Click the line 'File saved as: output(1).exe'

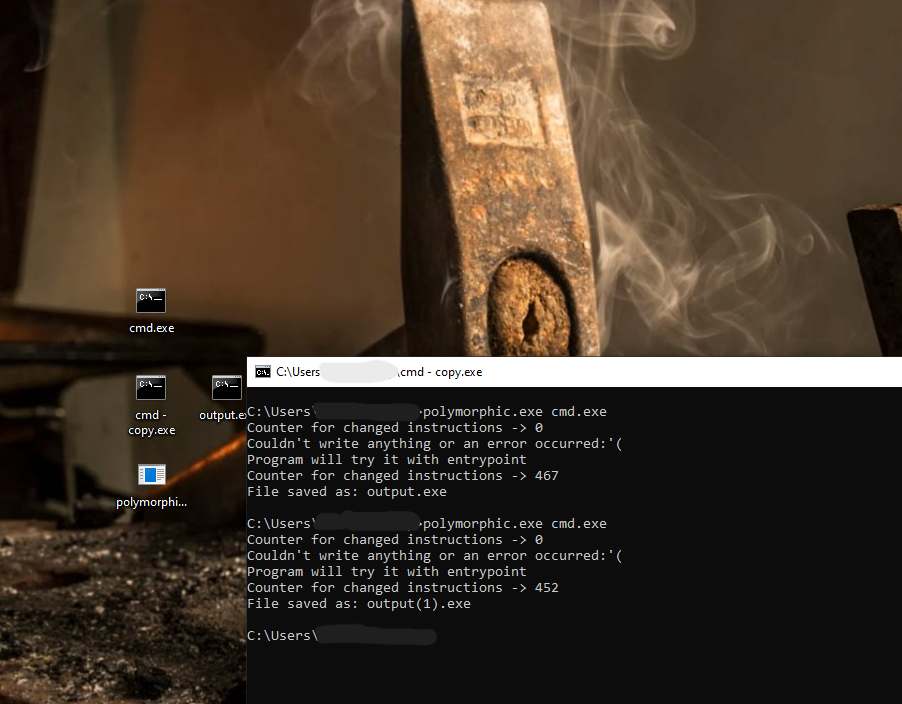pyautogui.click(x=359, y=604)
